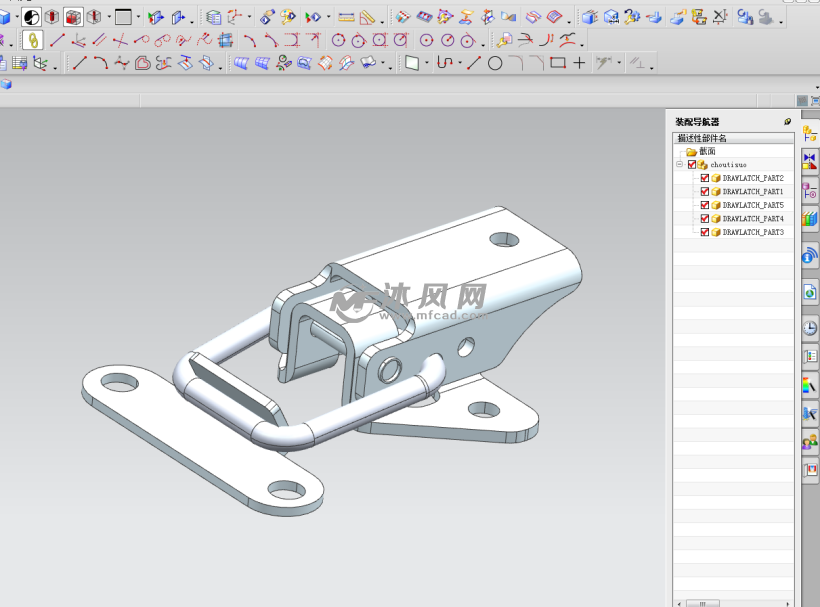Select the Rectangle curve tool
This screenshot has width=820, height=607.
tap(558, 63)
